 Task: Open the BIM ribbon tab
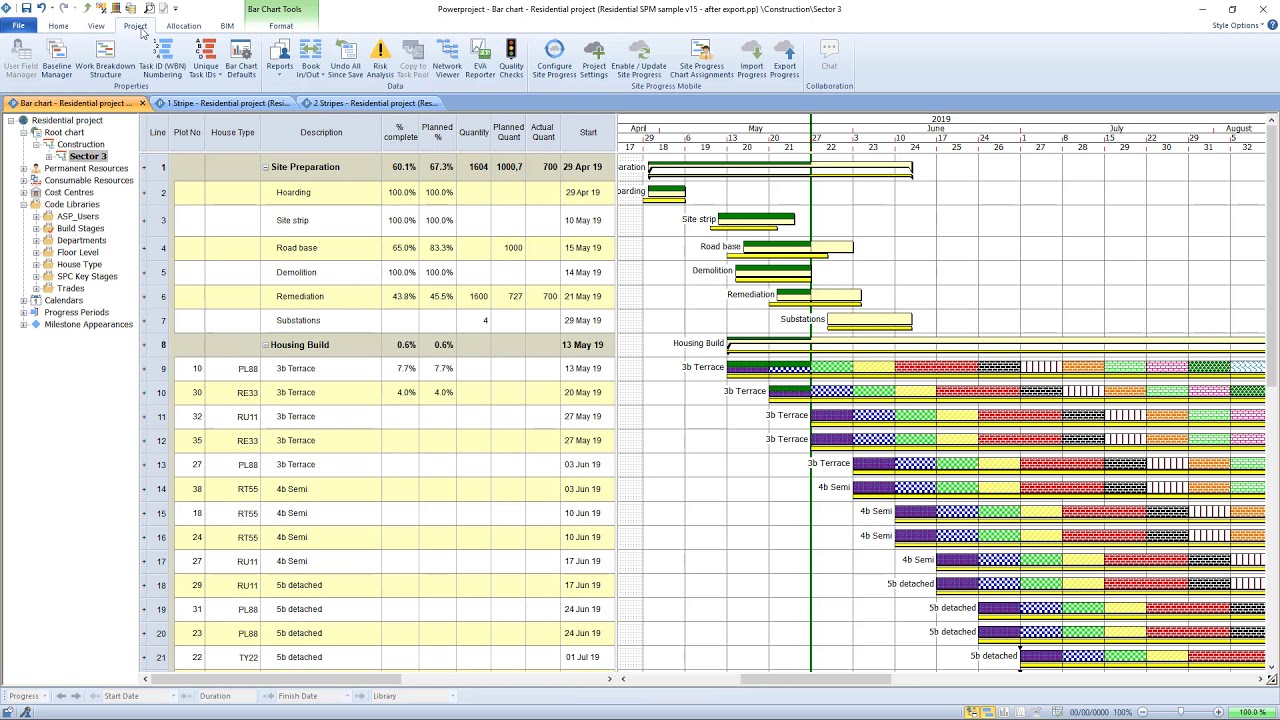[x=227, y=26]
